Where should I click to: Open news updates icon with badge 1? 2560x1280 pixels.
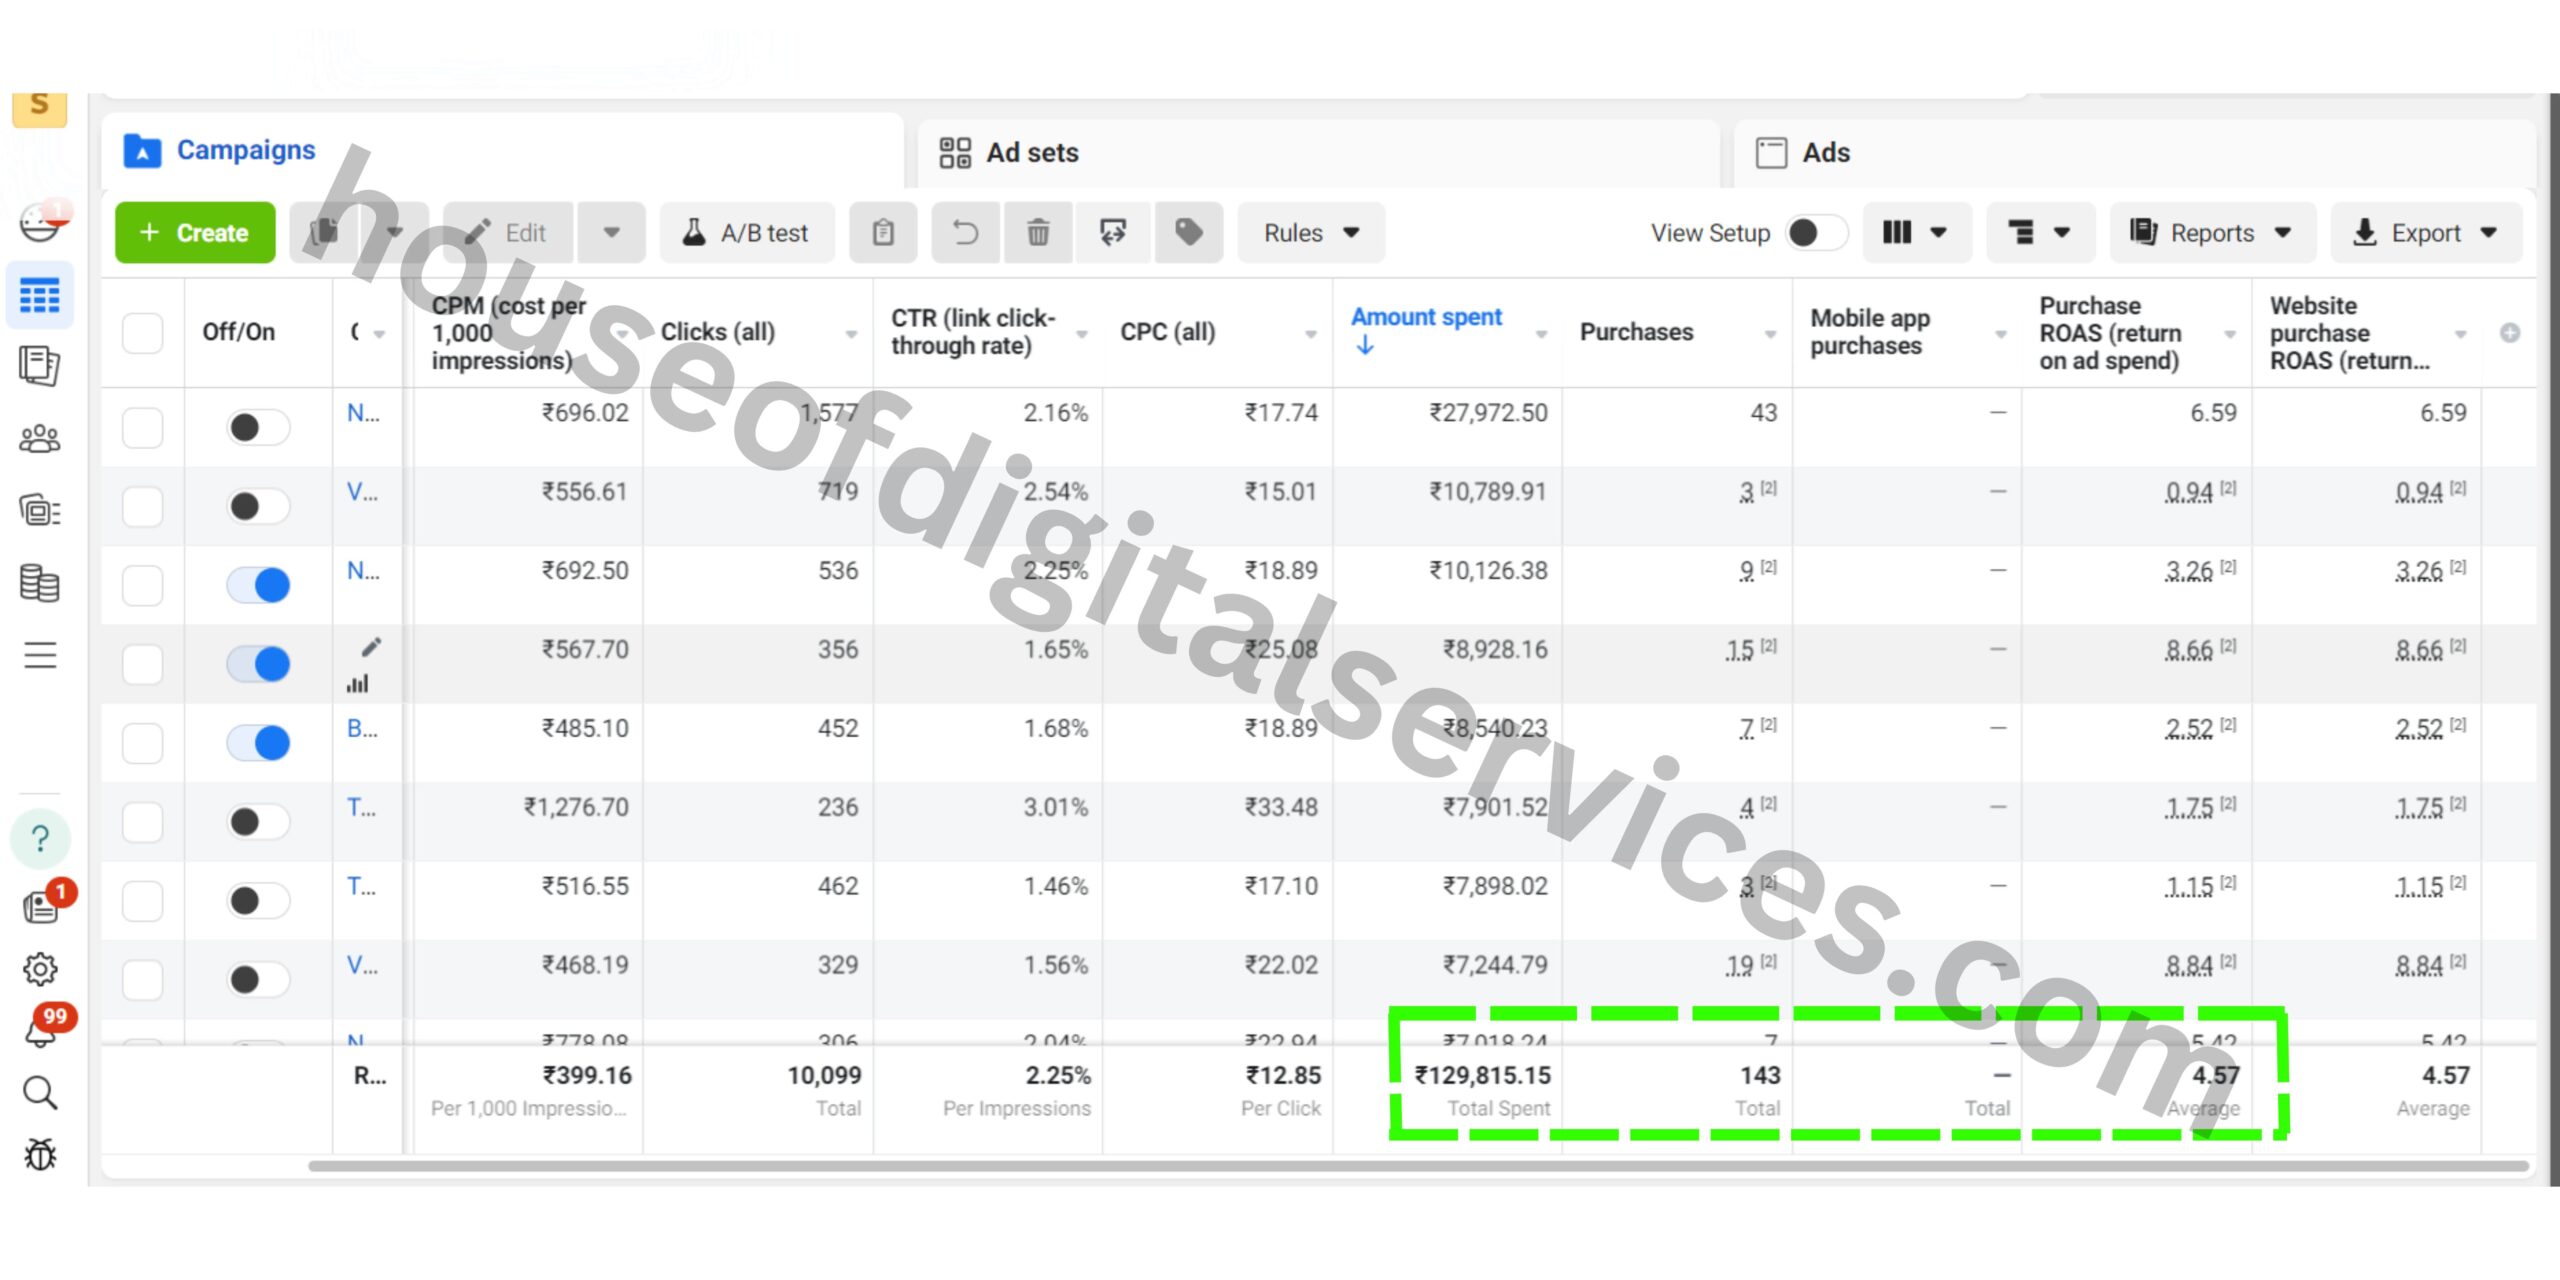click(x=42, y=905)
